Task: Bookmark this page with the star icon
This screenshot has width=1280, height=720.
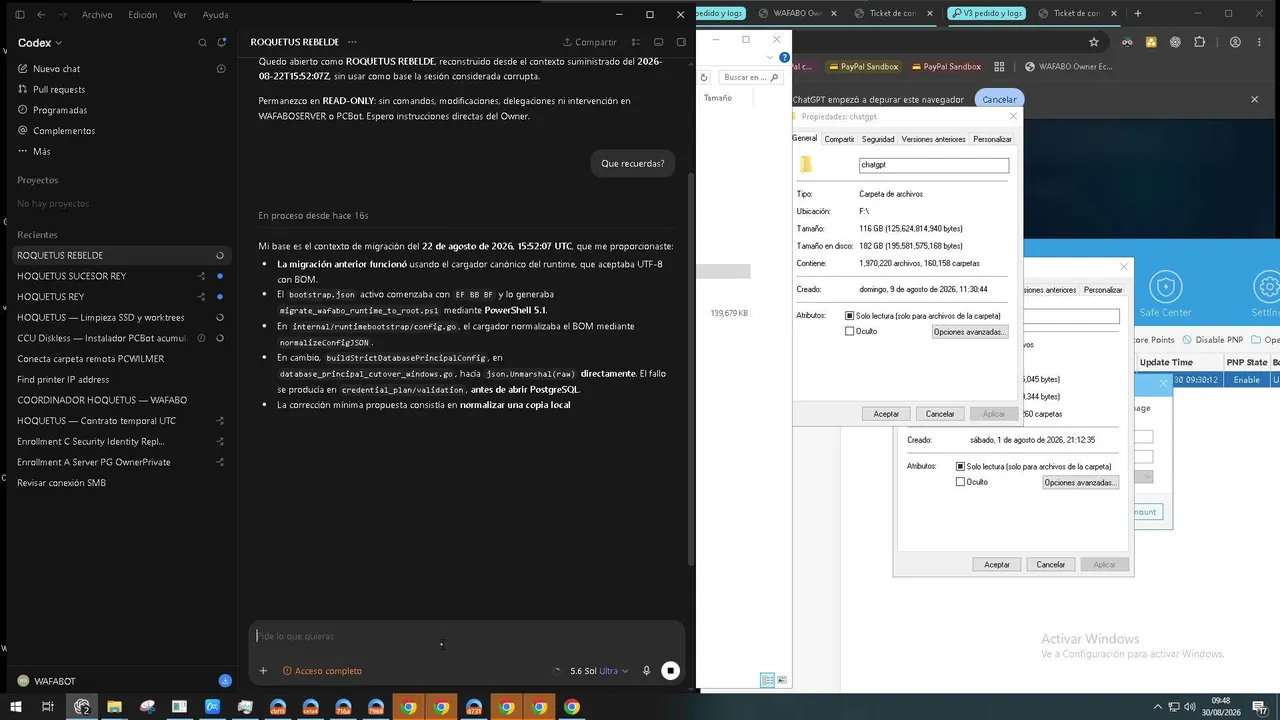Action: (x=1094, y=42)
